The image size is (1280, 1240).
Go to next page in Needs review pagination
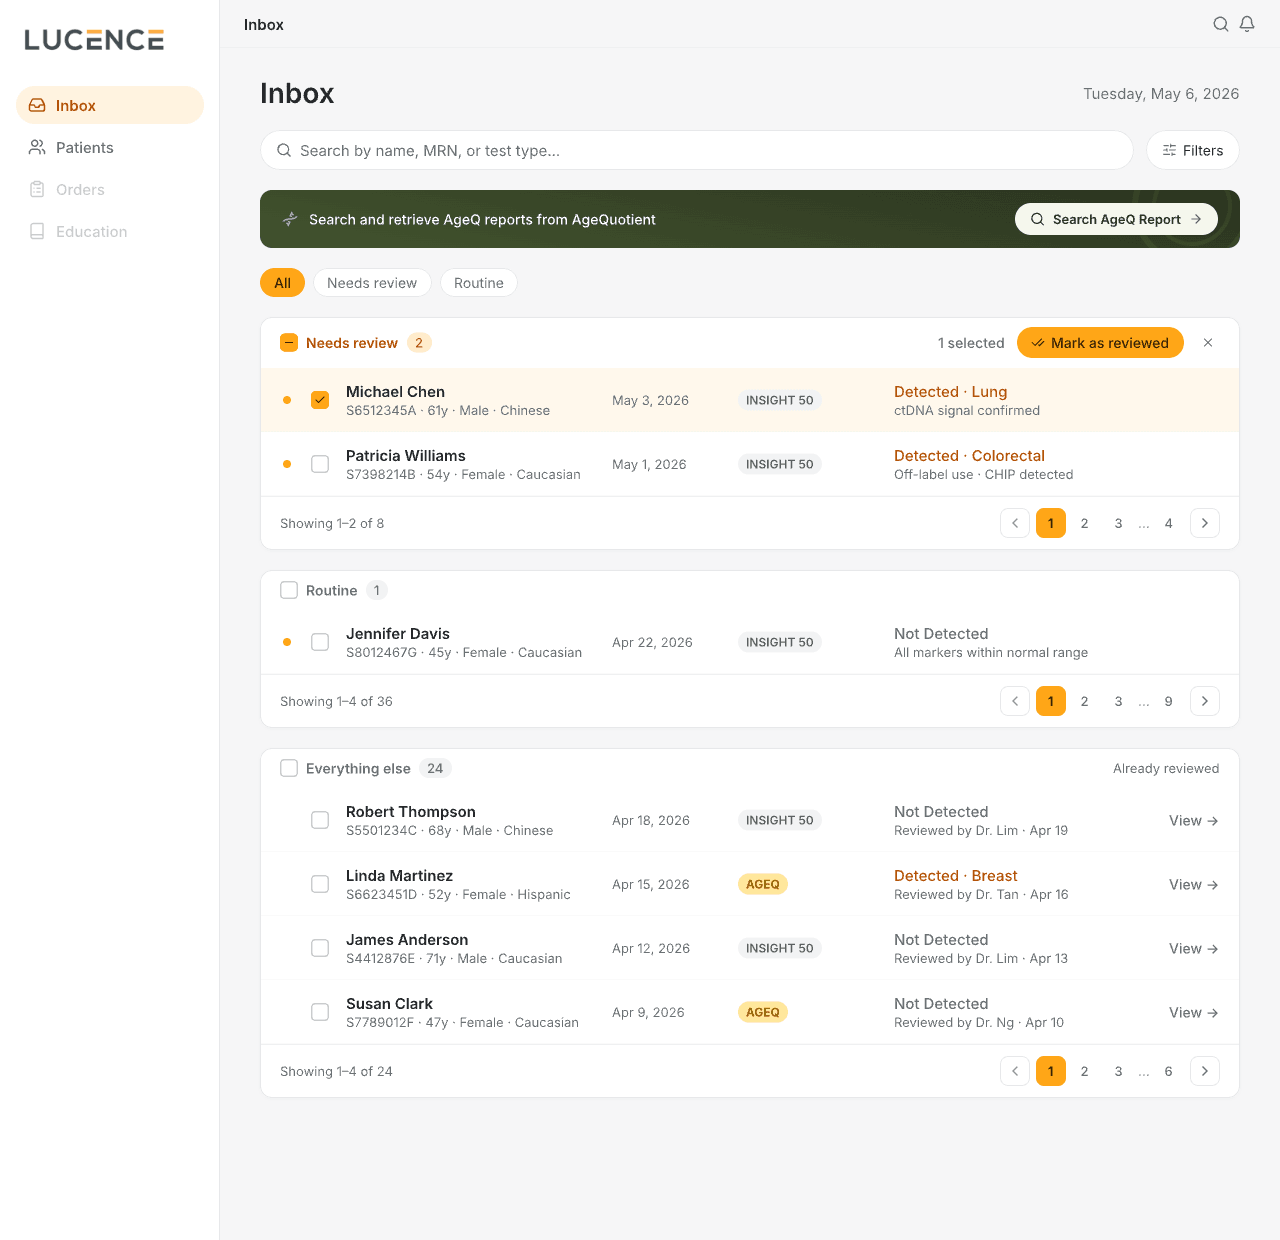1205,523
